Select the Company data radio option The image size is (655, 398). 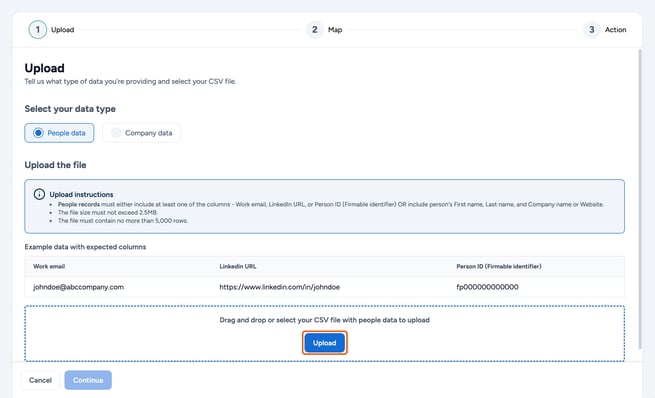click(x=142, y=133)
